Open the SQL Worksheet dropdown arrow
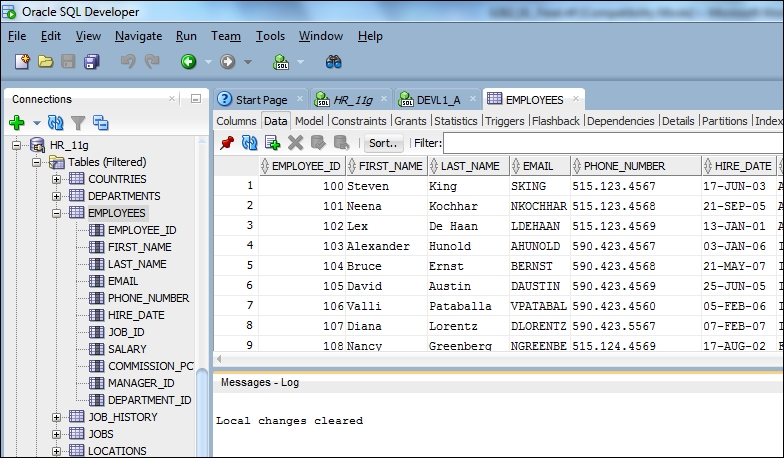Viewport: 784px width, 458px height. click(x=300, y=62)
